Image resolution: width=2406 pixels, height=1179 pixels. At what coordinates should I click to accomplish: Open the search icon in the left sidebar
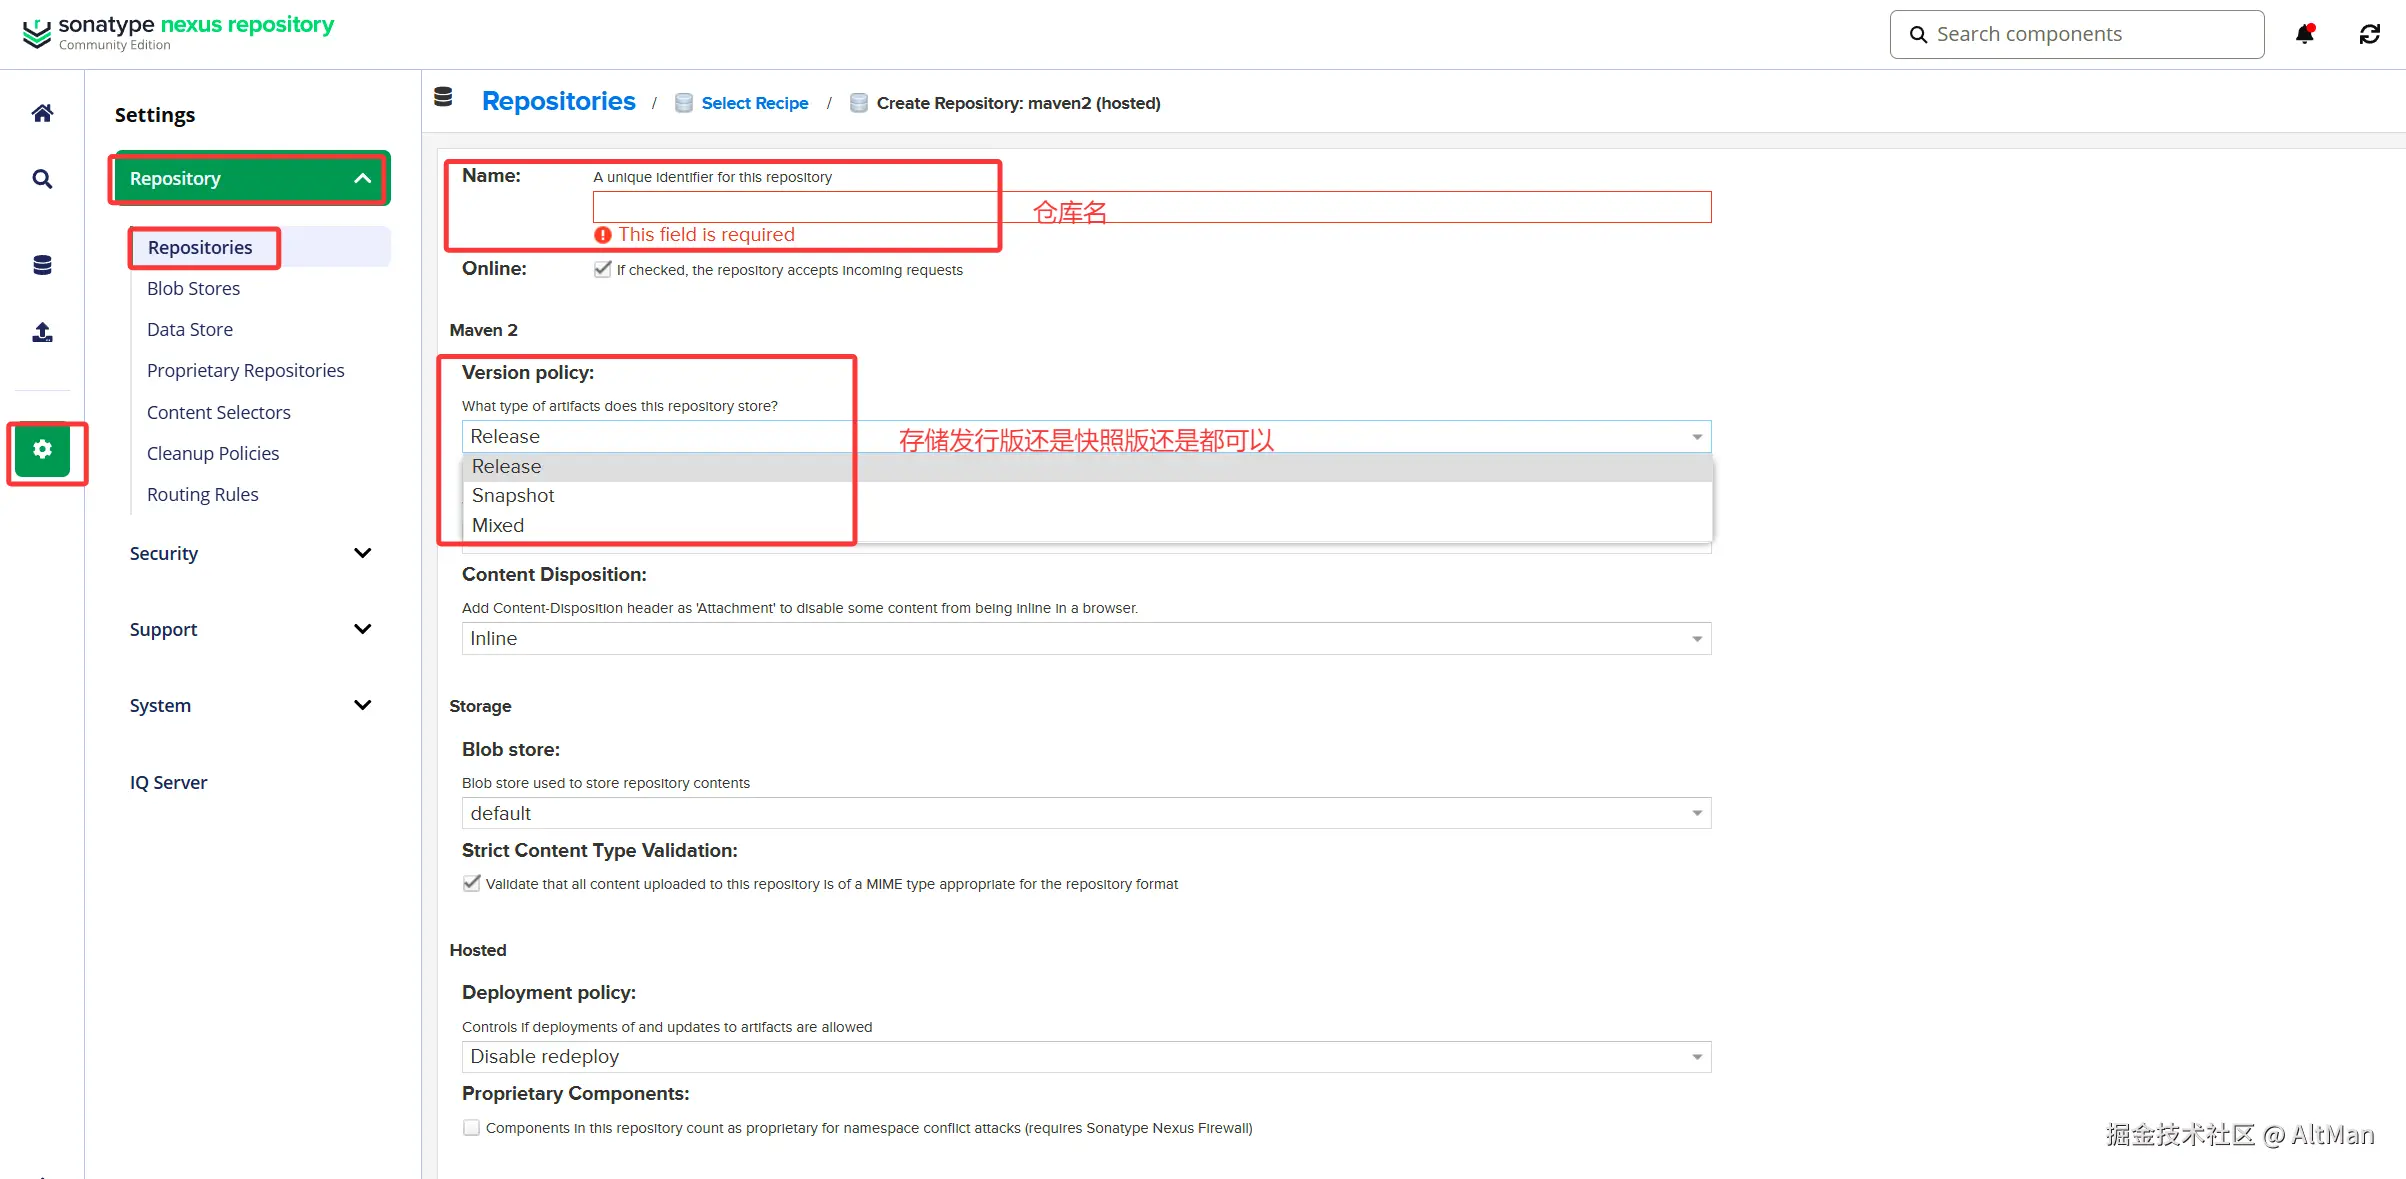click(42, 179)
